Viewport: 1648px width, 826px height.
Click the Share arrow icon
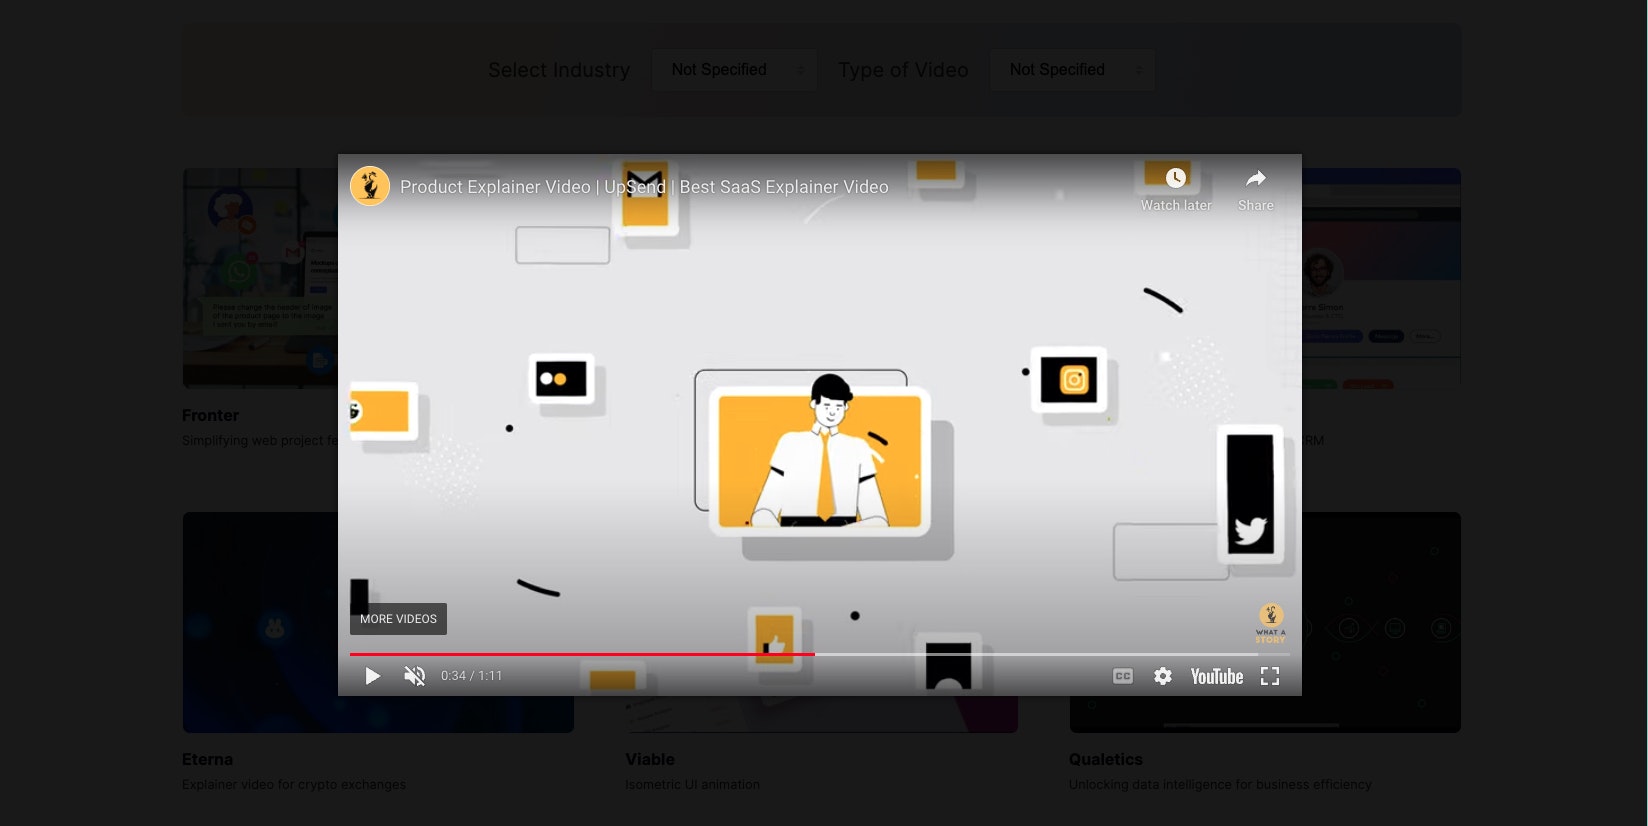coord(1256,178)
